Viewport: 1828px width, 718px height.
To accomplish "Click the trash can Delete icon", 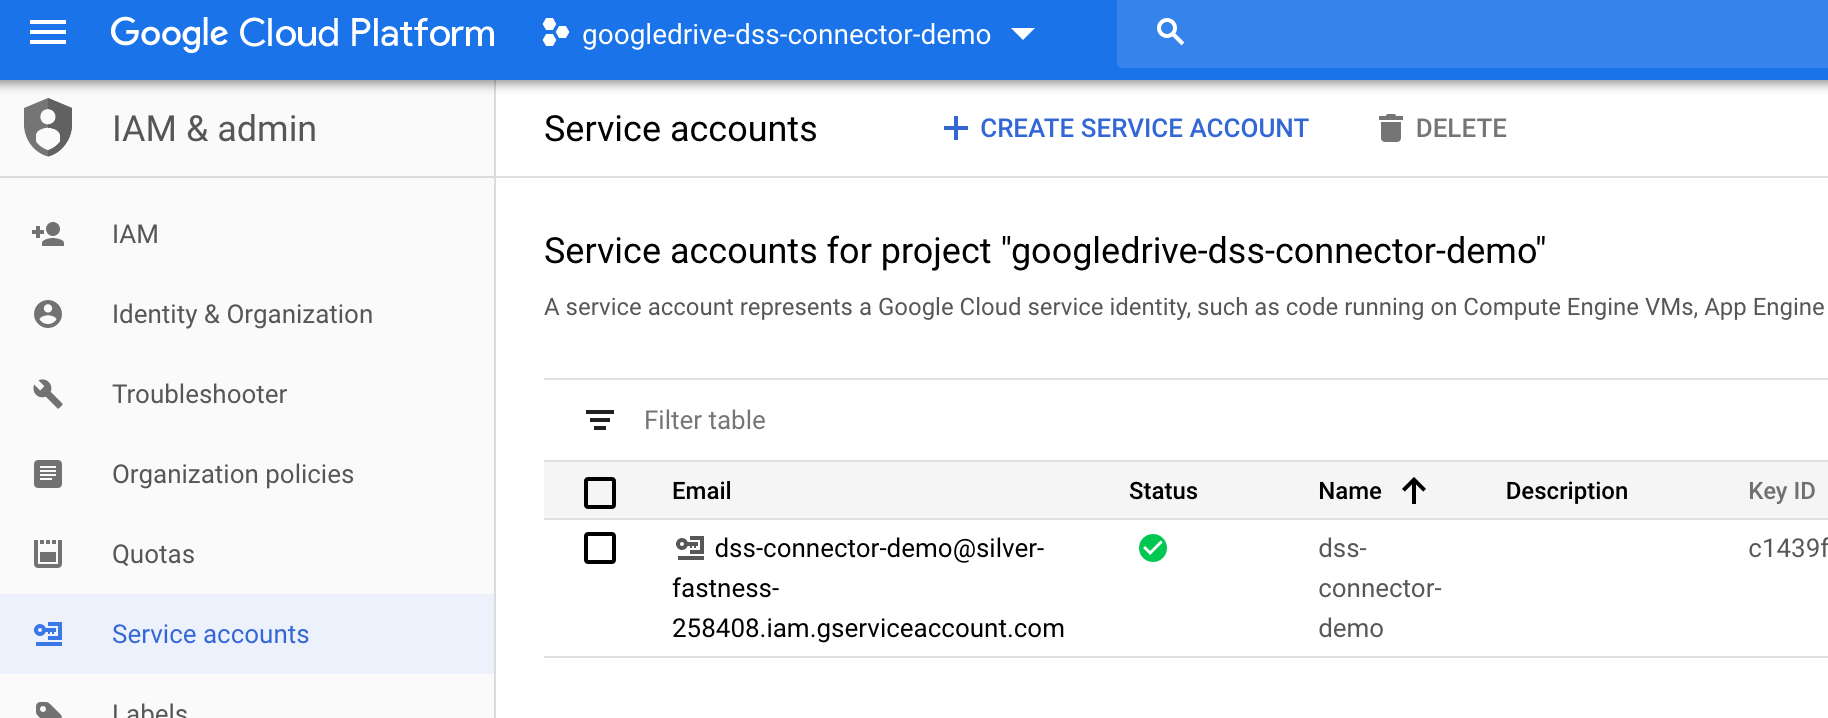I will [1390, 128].
